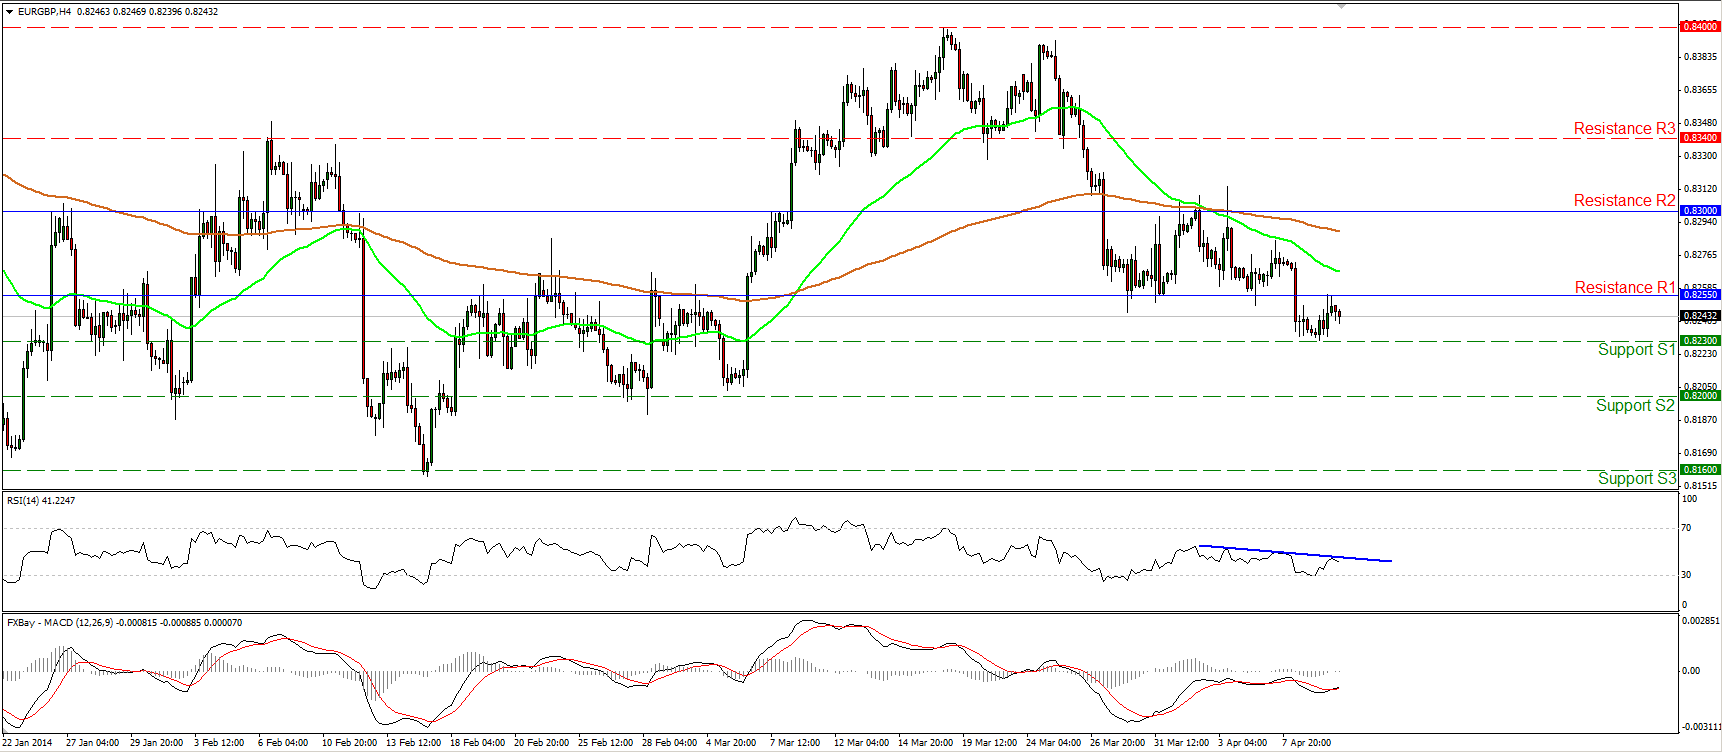The width and height of the screenshot is (1722, 753).
Task: Click the 13 Feb 12:00 date on time axis
Action: [x=413, y=743]
